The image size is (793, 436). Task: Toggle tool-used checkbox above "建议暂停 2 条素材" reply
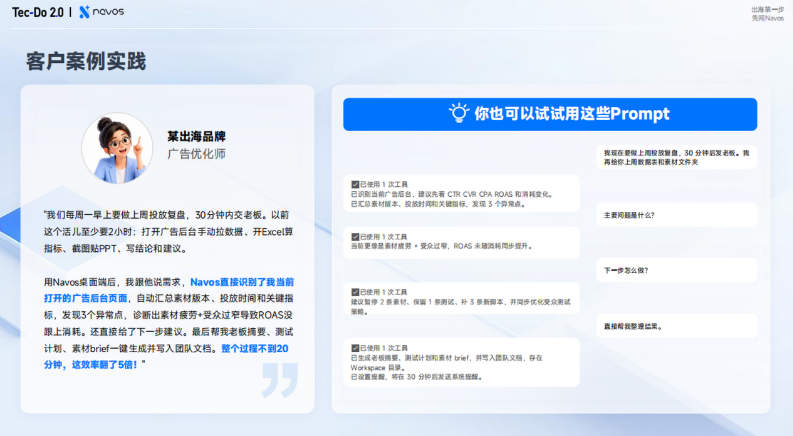click(x=355, y=292)
